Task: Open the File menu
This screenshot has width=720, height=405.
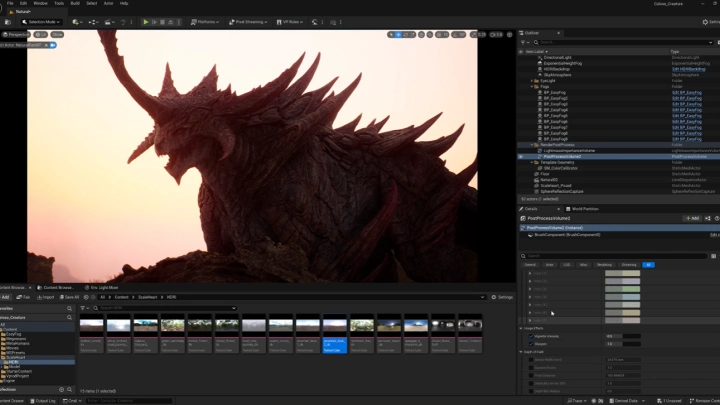Action: [x=10, y=3]
